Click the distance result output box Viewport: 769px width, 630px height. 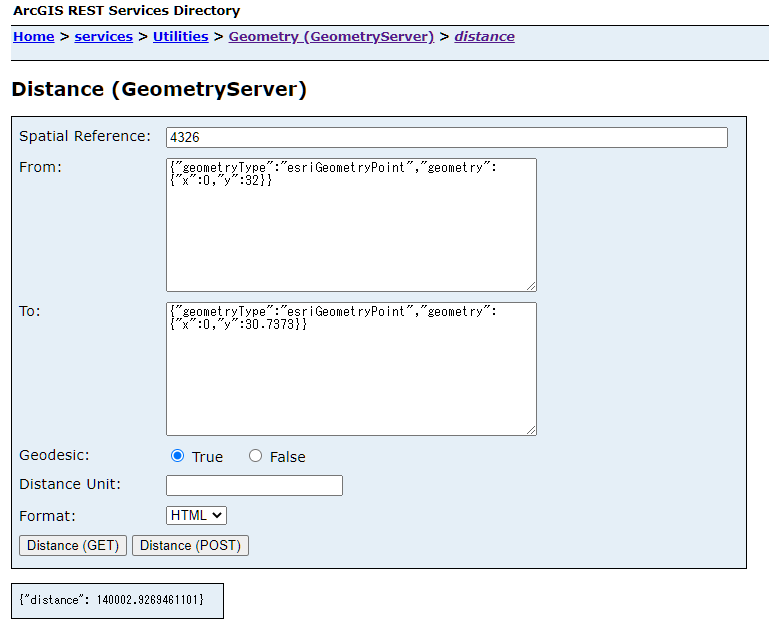coord(117,601)
